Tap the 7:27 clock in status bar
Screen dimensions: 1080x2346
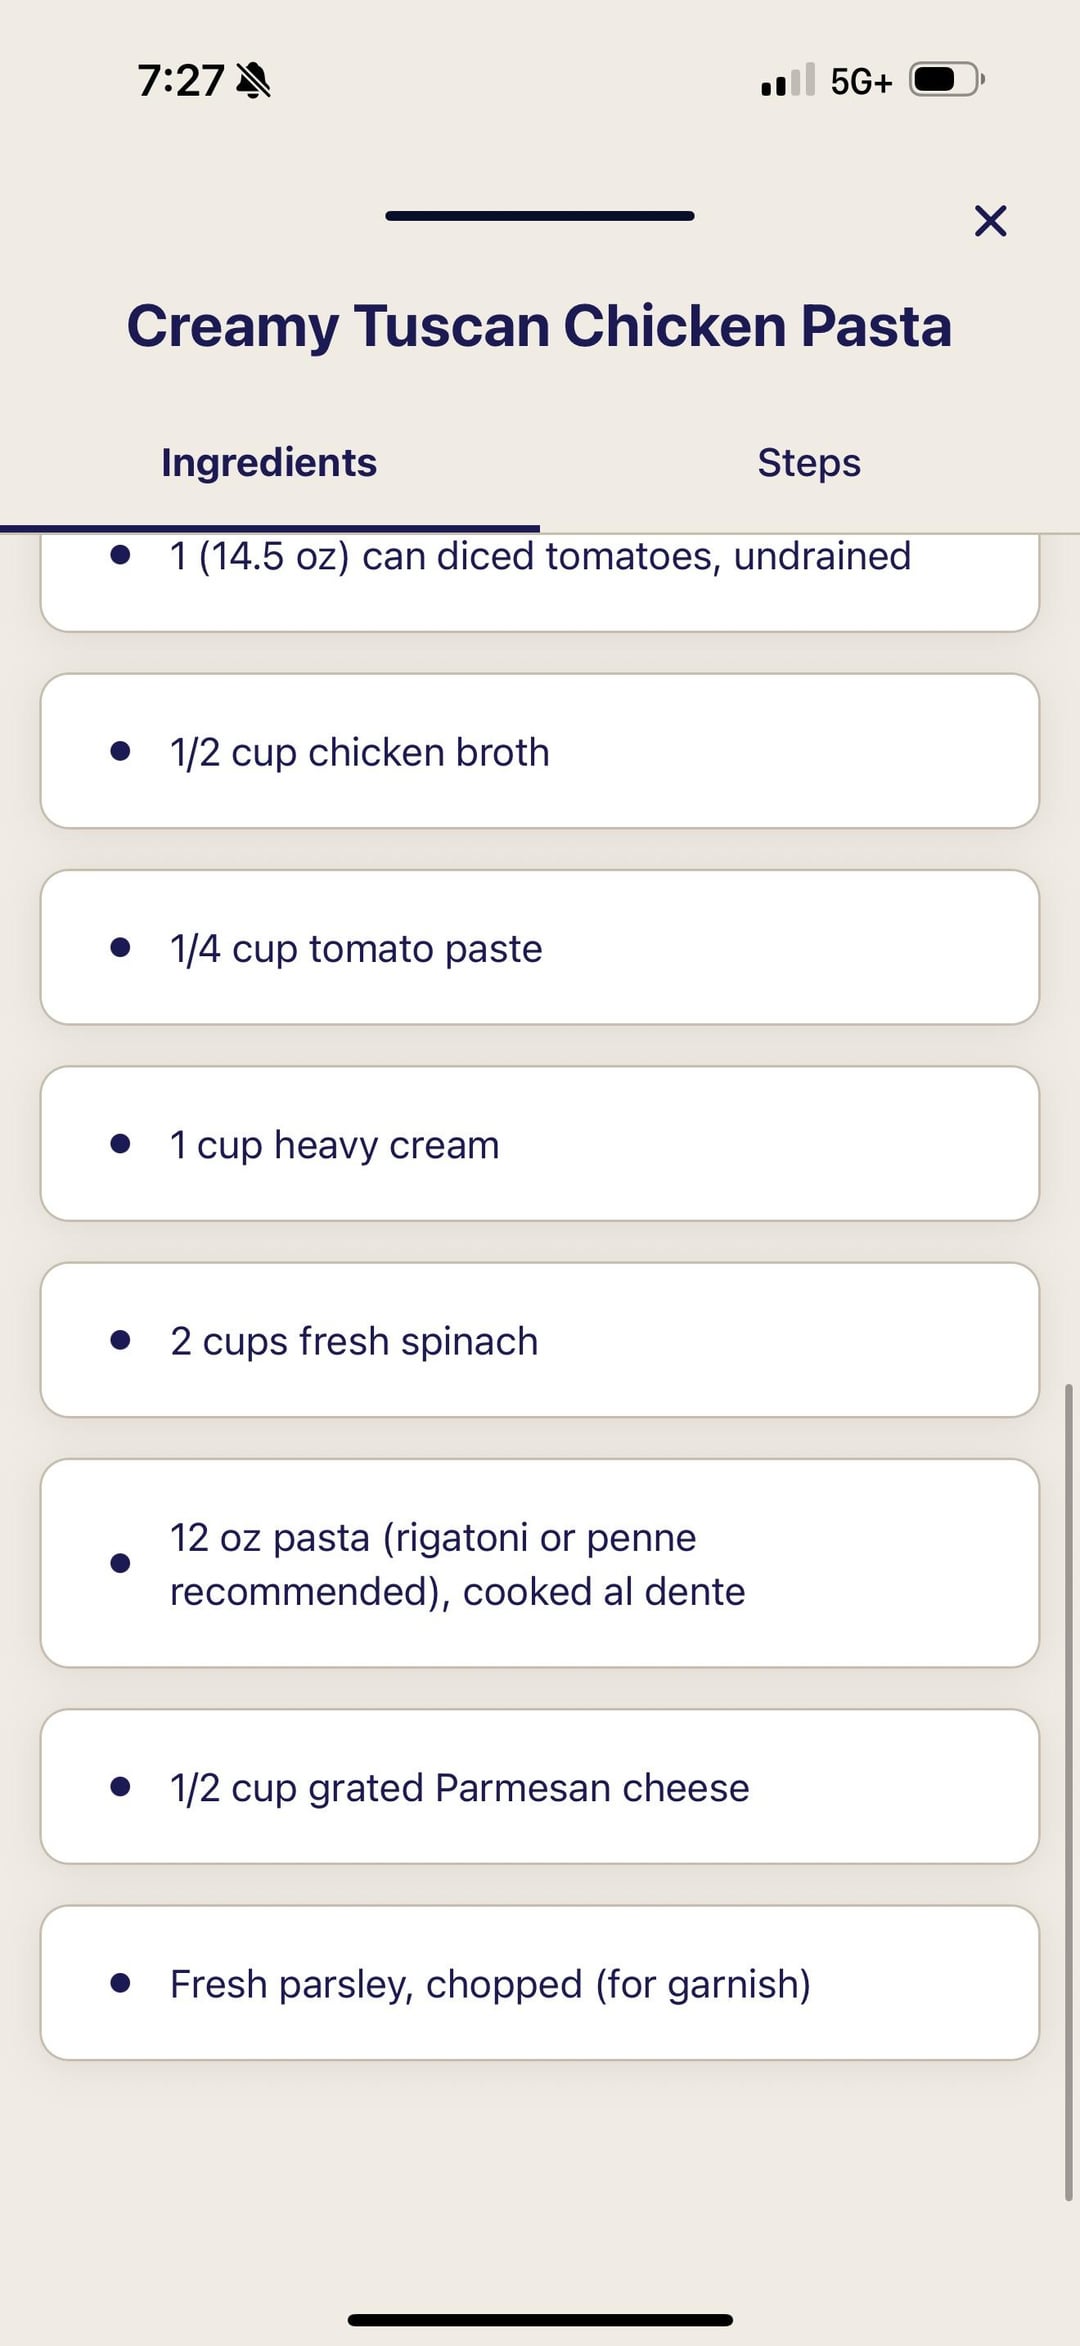click(181, 80)
